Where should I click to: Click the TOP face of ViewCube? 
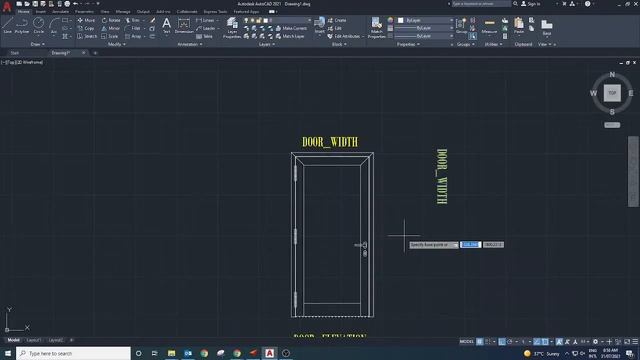click(612, 93)
